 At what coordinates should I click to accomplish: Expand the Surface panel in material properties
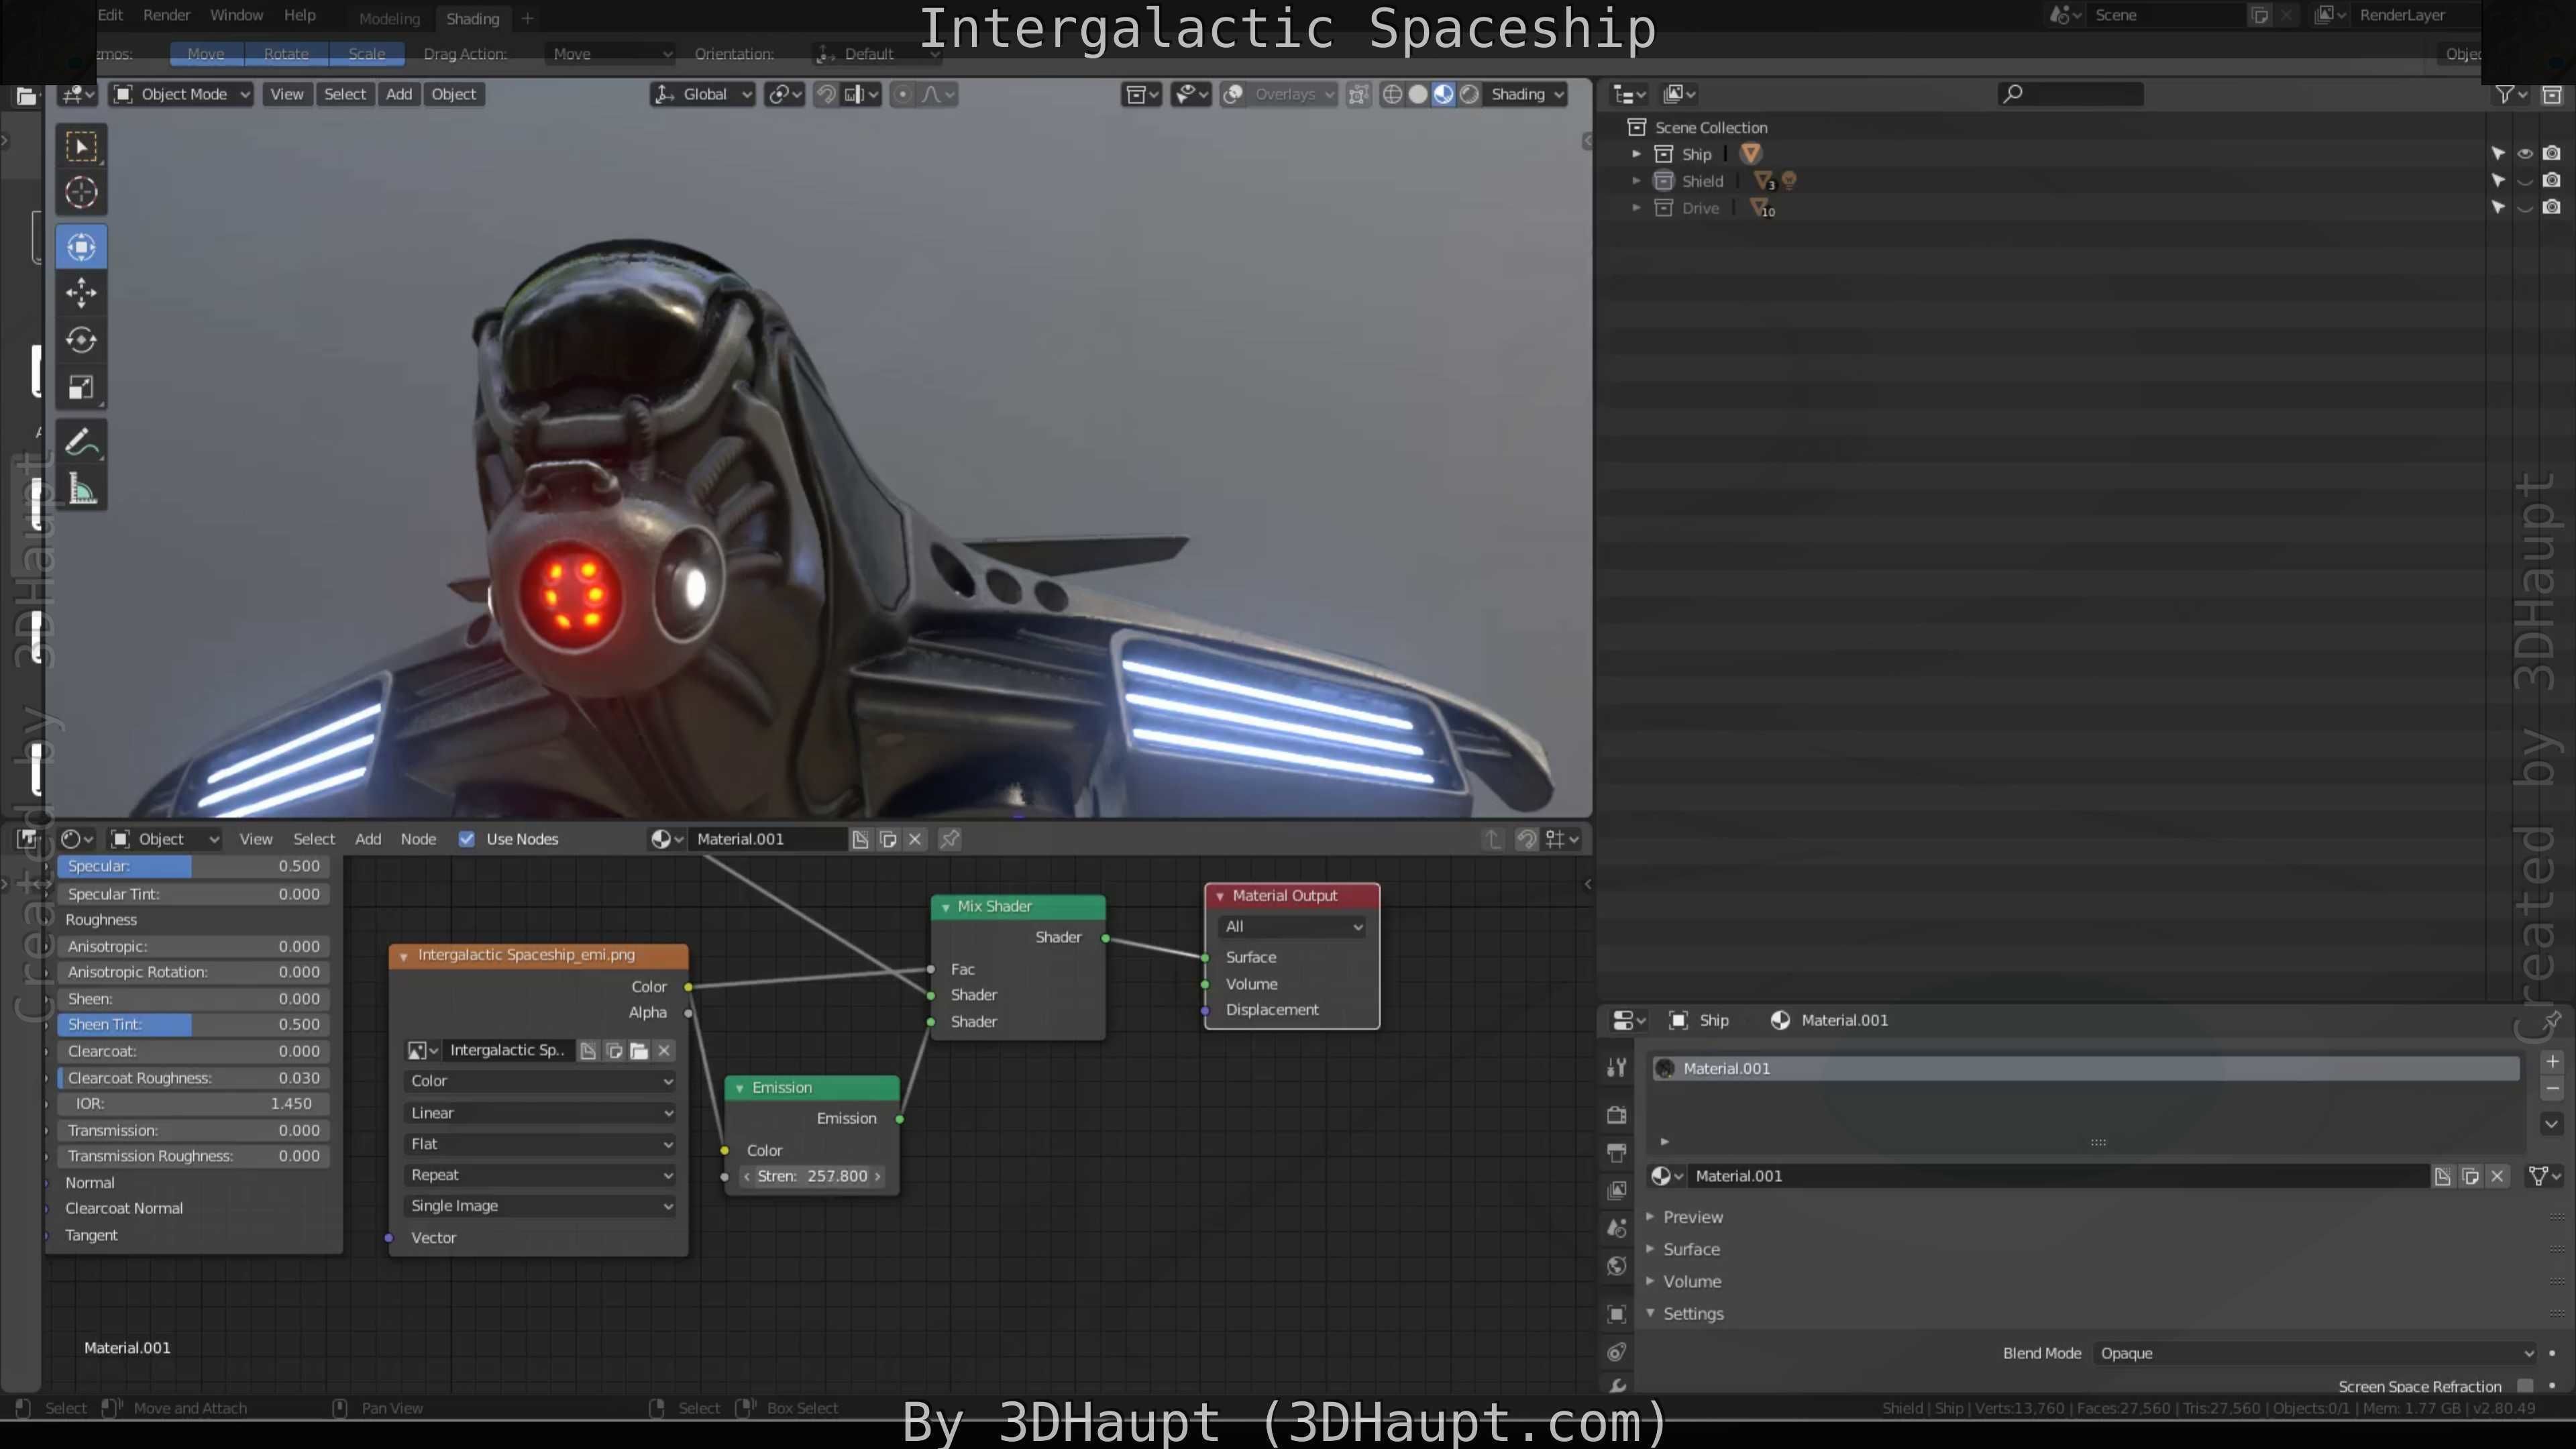(1691, 1249)
